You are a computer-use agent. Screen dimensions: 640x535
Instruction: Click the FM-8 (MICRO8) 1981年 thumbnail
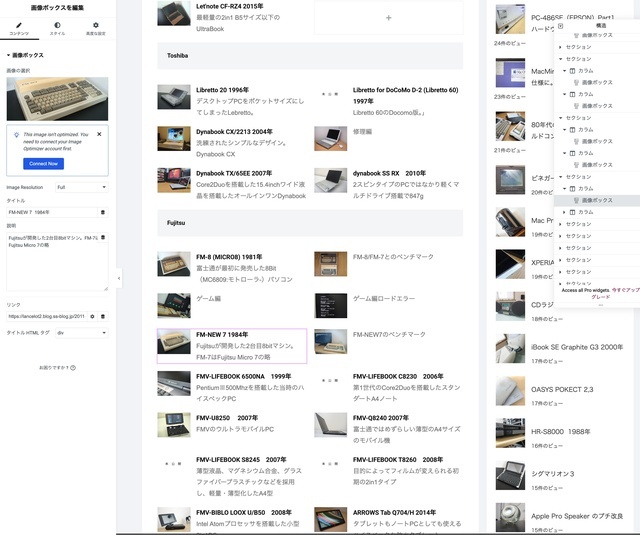coord(174,264)
